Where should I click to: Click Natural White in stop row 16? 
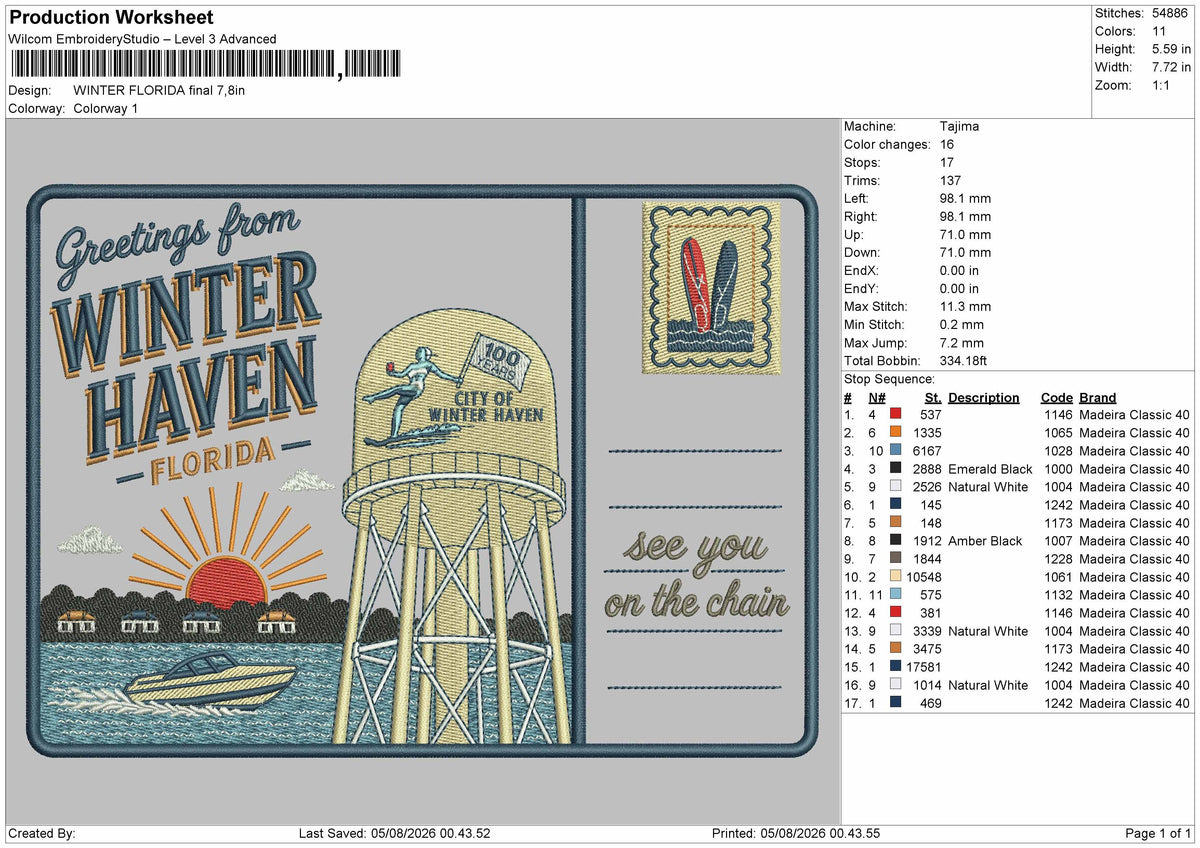pyautogui.click(x=988, y=684)
